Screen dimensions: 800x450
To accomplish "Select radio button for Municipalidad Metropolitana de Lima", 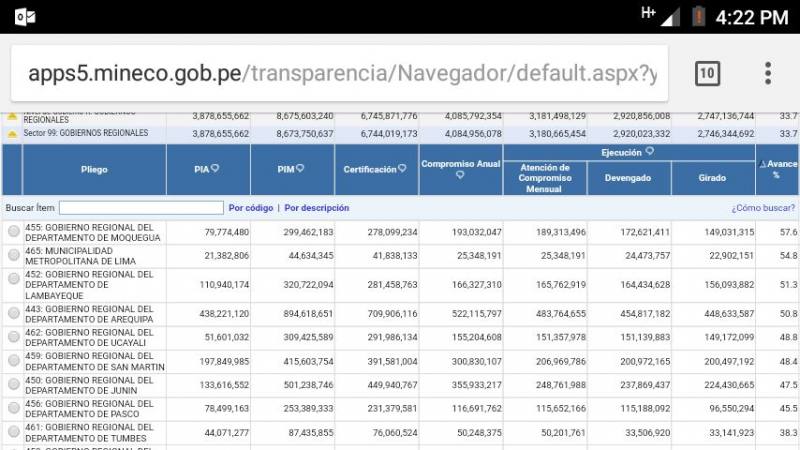I will click(x=14, y=255).
